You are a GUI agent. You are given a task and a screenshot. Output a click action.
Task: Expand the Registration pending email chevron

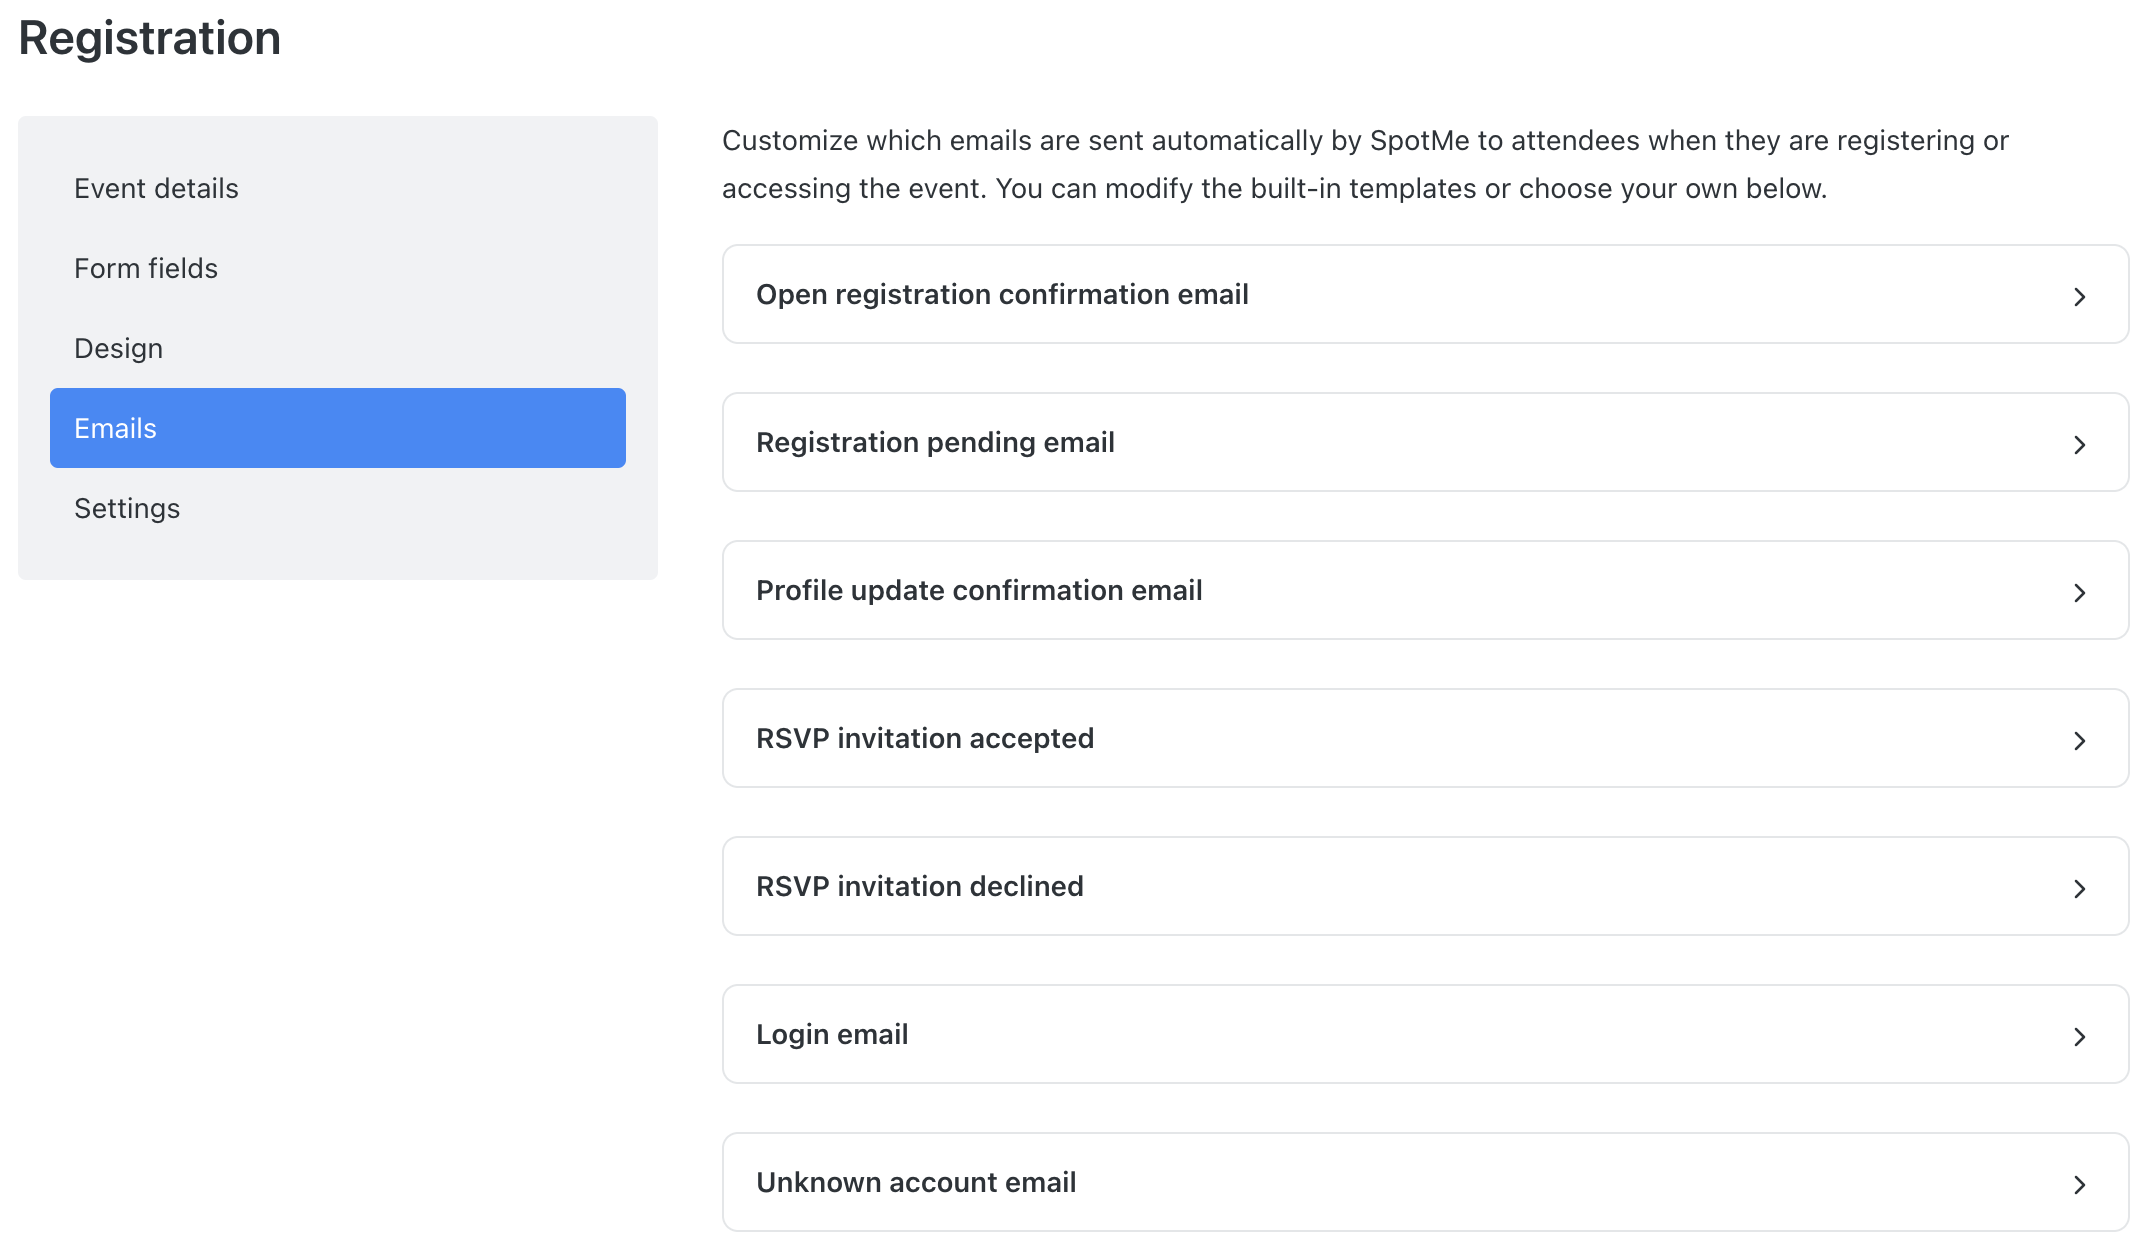pos(2081,444)
